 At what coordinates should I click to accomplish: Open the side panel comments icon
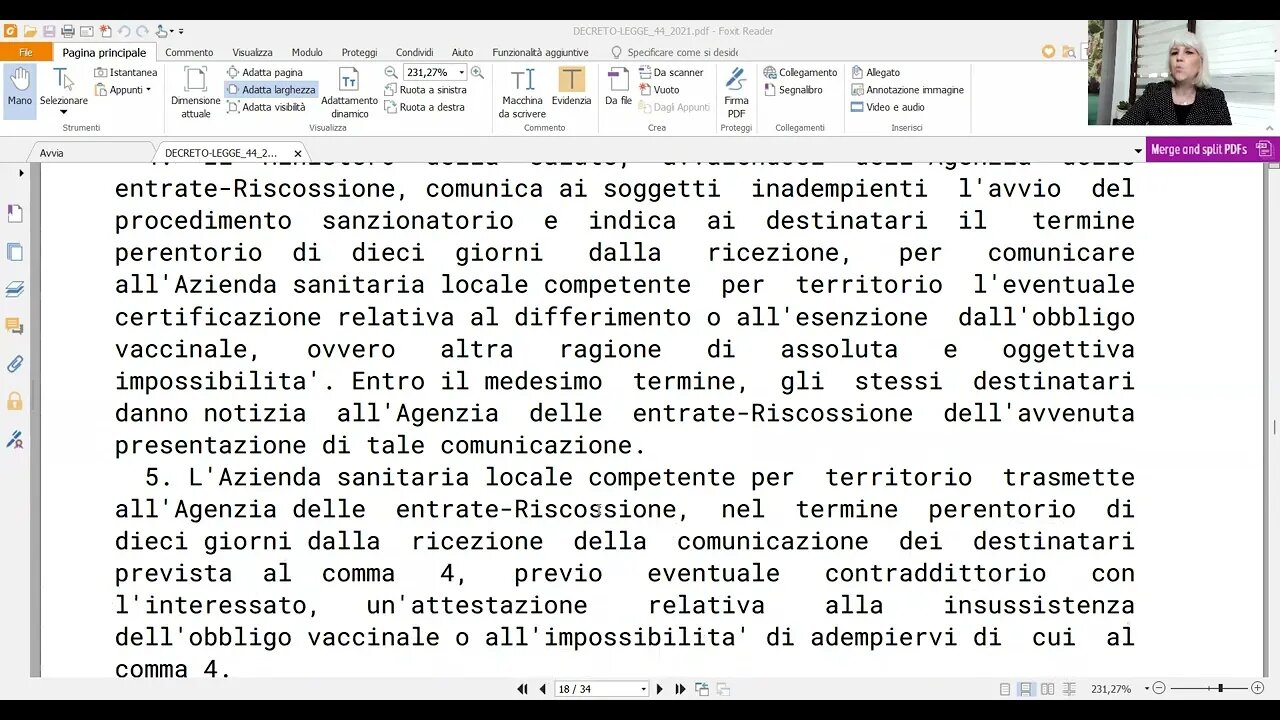[15, 326]
